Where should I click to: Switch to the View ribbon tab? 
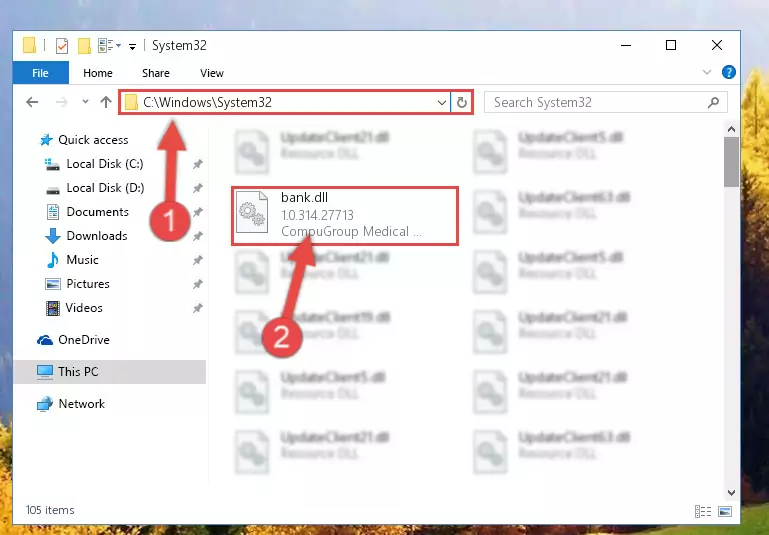point(212,73)
